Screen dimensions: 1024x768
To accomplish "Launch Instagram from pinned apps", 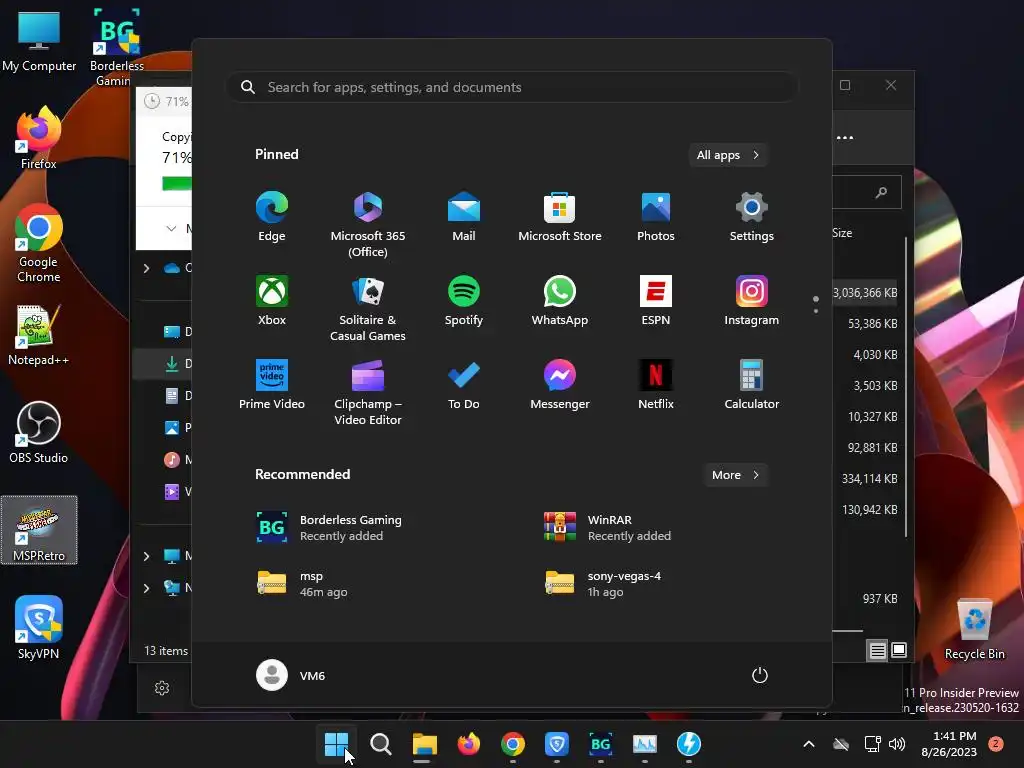I will tap(752, 300).
